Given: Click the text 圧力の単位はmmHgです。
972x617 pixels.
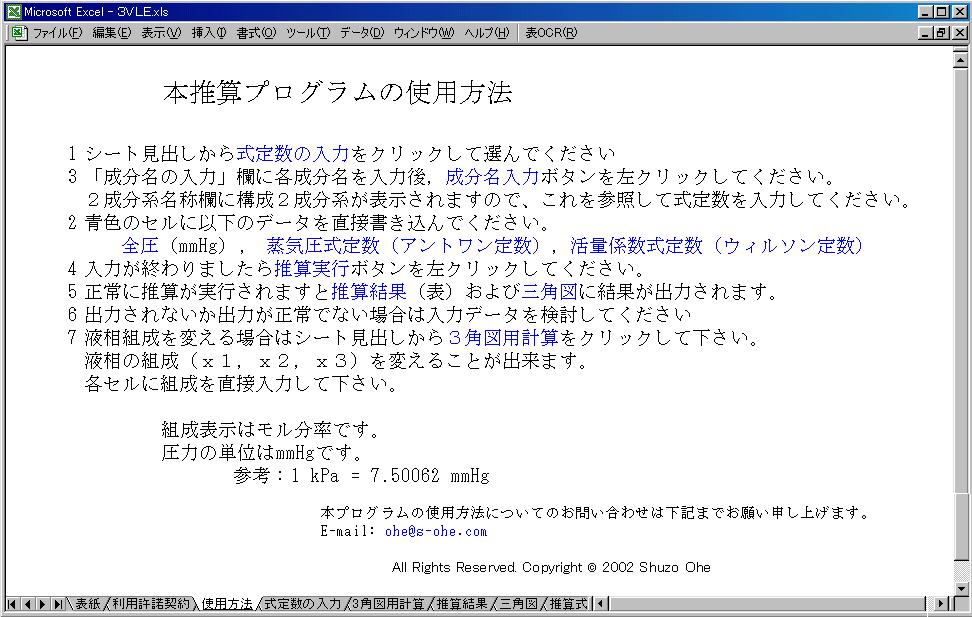Looking at the screenshot, I should pos(262,453).
